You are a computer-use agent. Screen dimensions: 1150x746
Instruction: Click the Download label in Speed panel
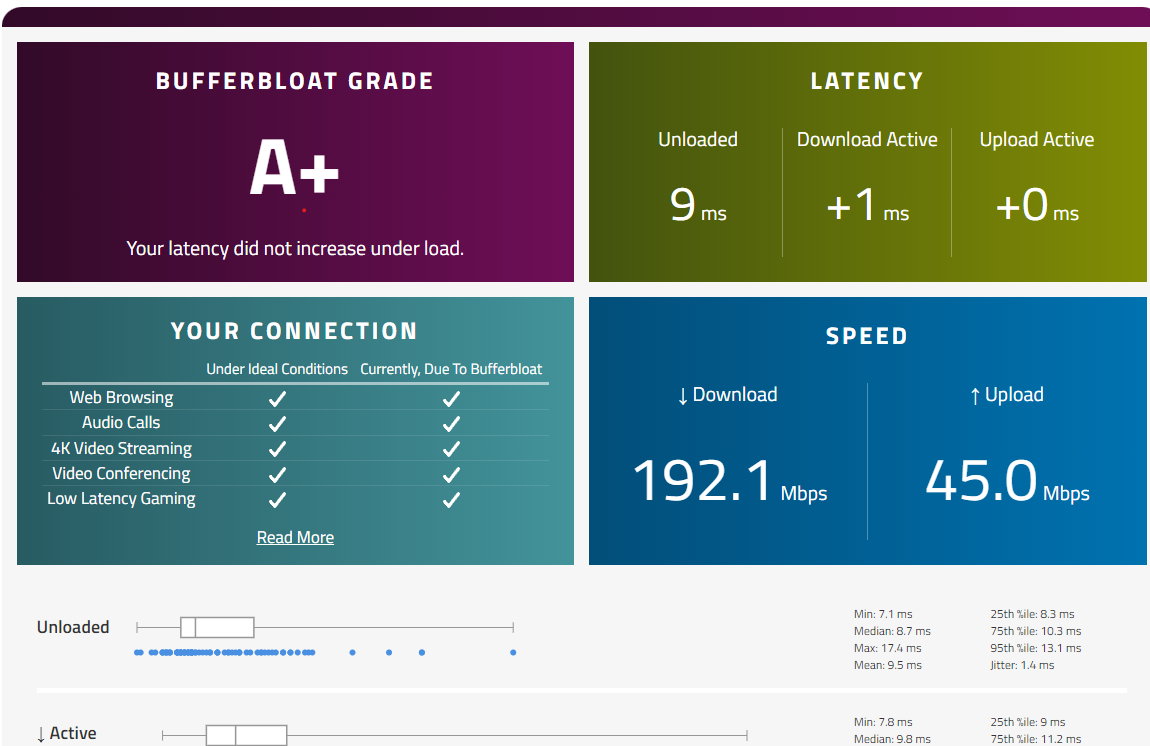728,395
